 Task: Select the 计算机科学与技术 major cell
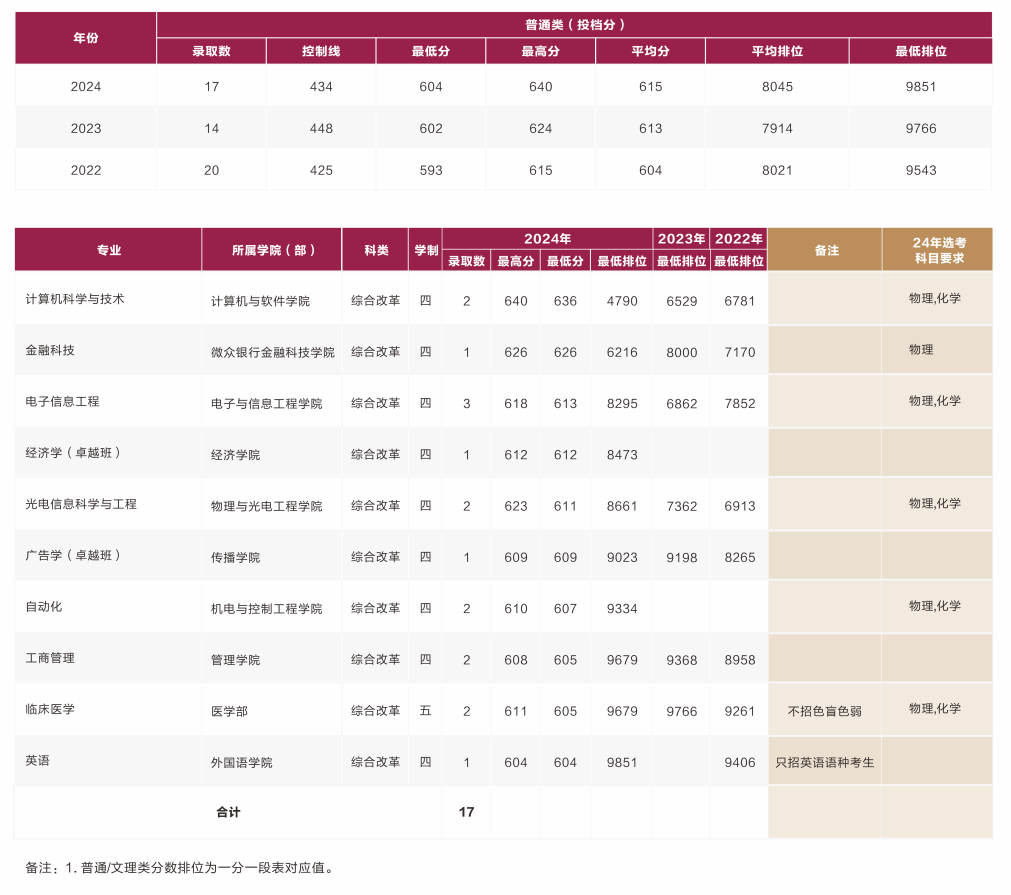click(x=72, y=297)
